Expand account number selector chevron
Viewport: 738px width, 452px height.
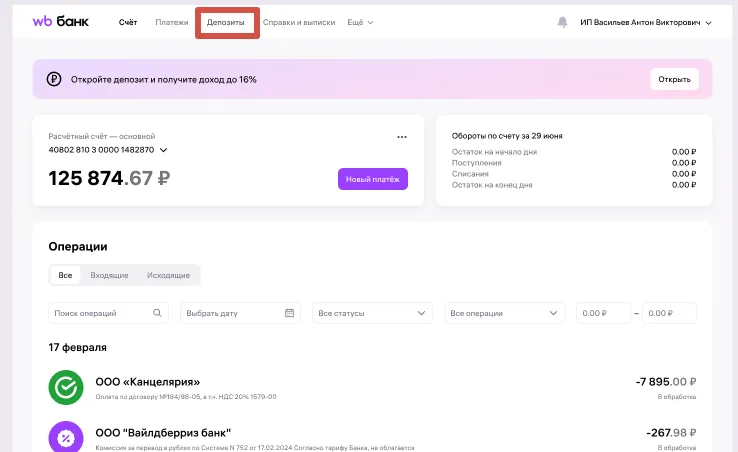coord(164,150)
